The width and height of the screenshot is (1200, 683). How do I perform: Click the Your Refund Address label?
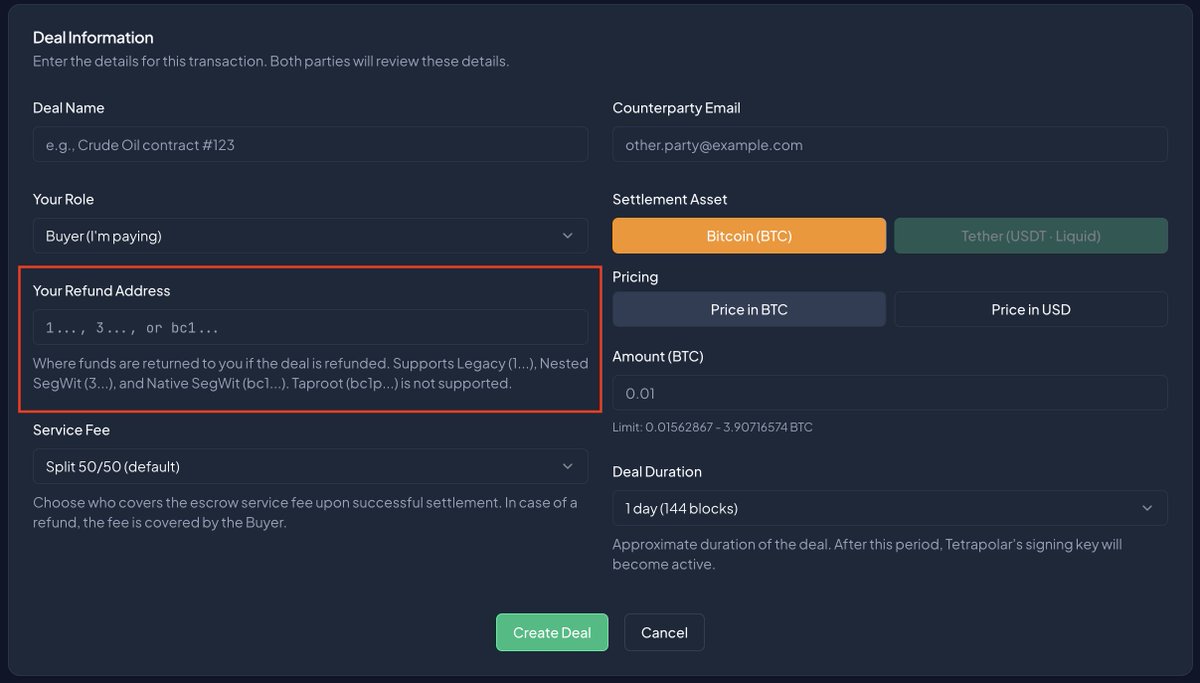tap(102, 291)
